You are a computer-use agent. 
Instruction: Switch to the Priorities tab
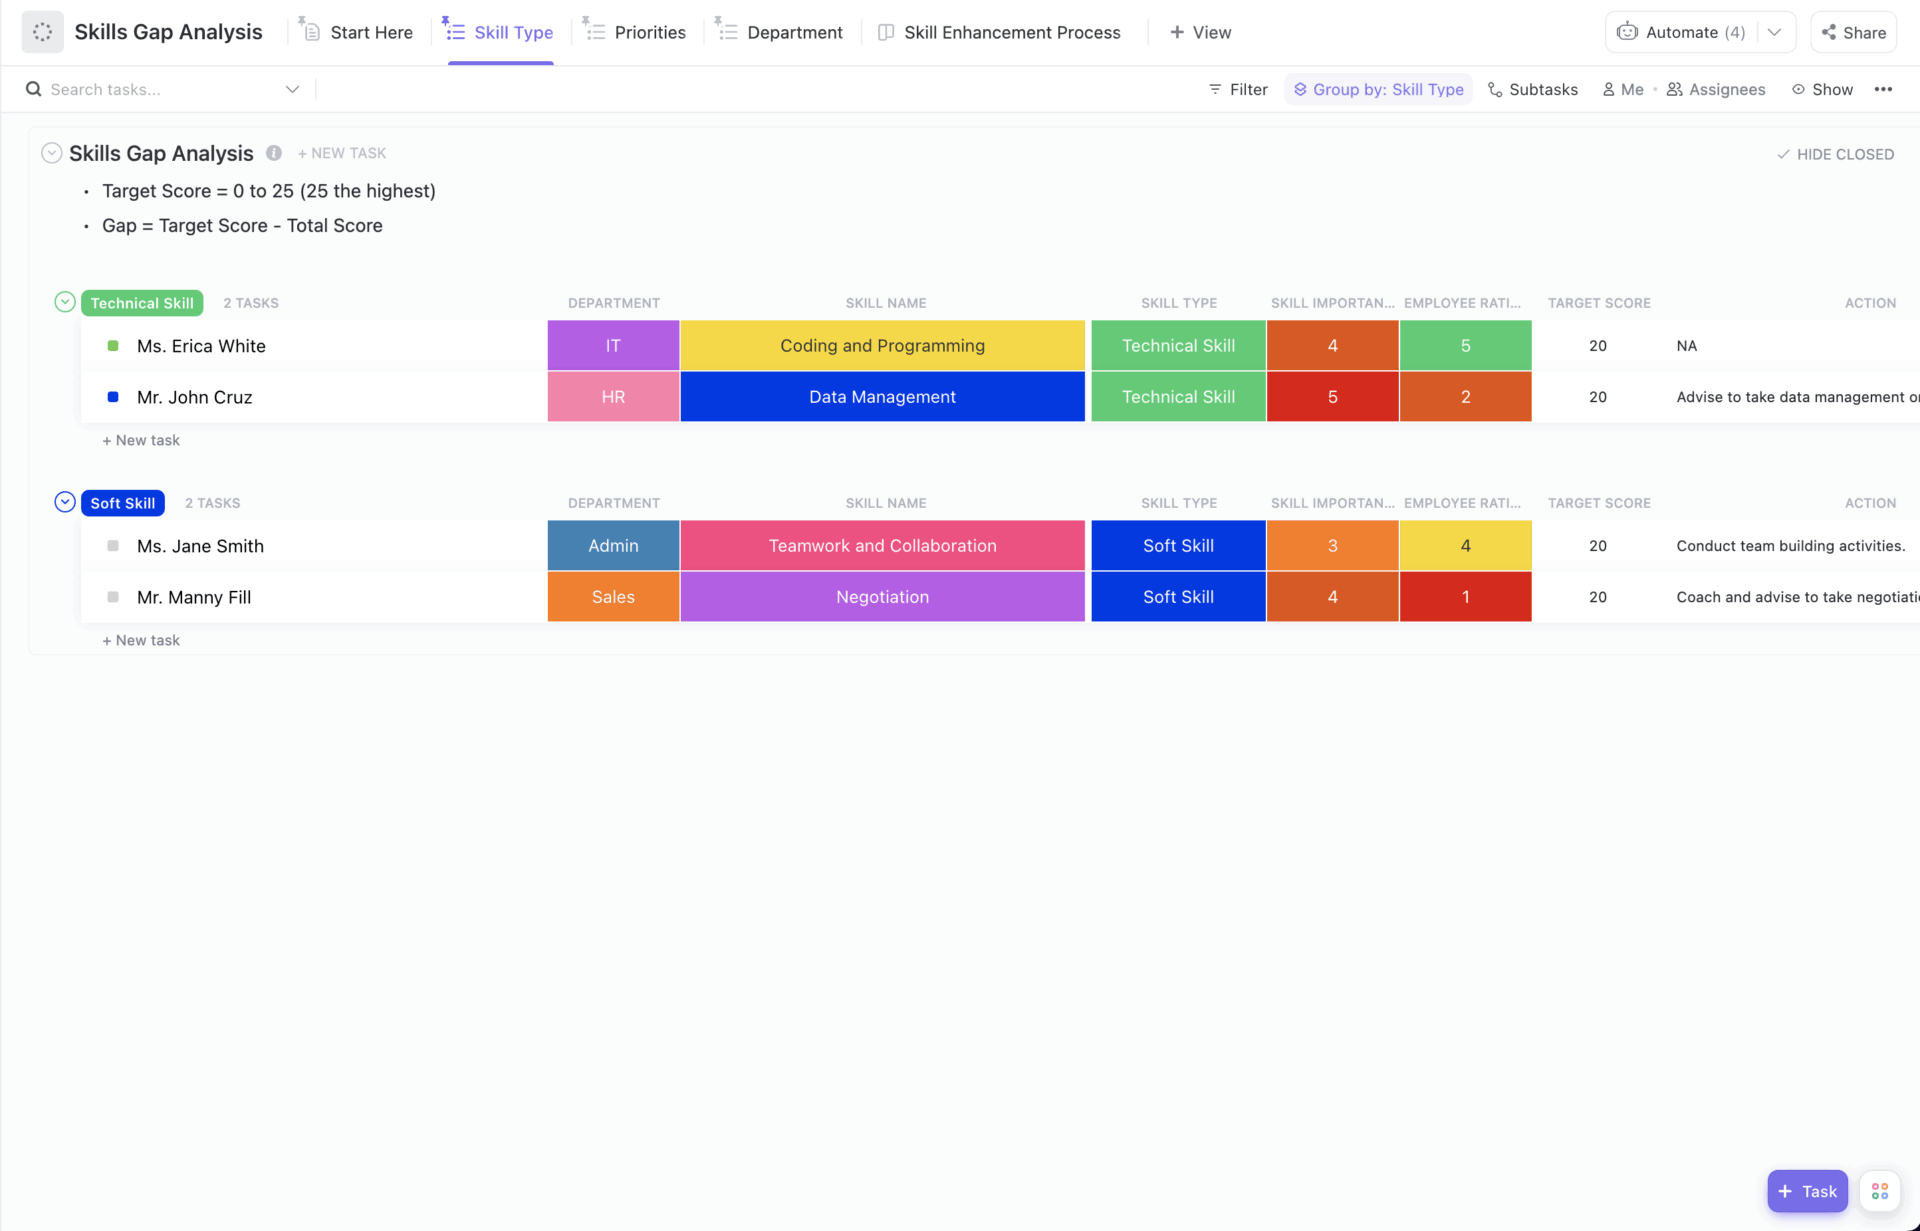tap(648, 31)
